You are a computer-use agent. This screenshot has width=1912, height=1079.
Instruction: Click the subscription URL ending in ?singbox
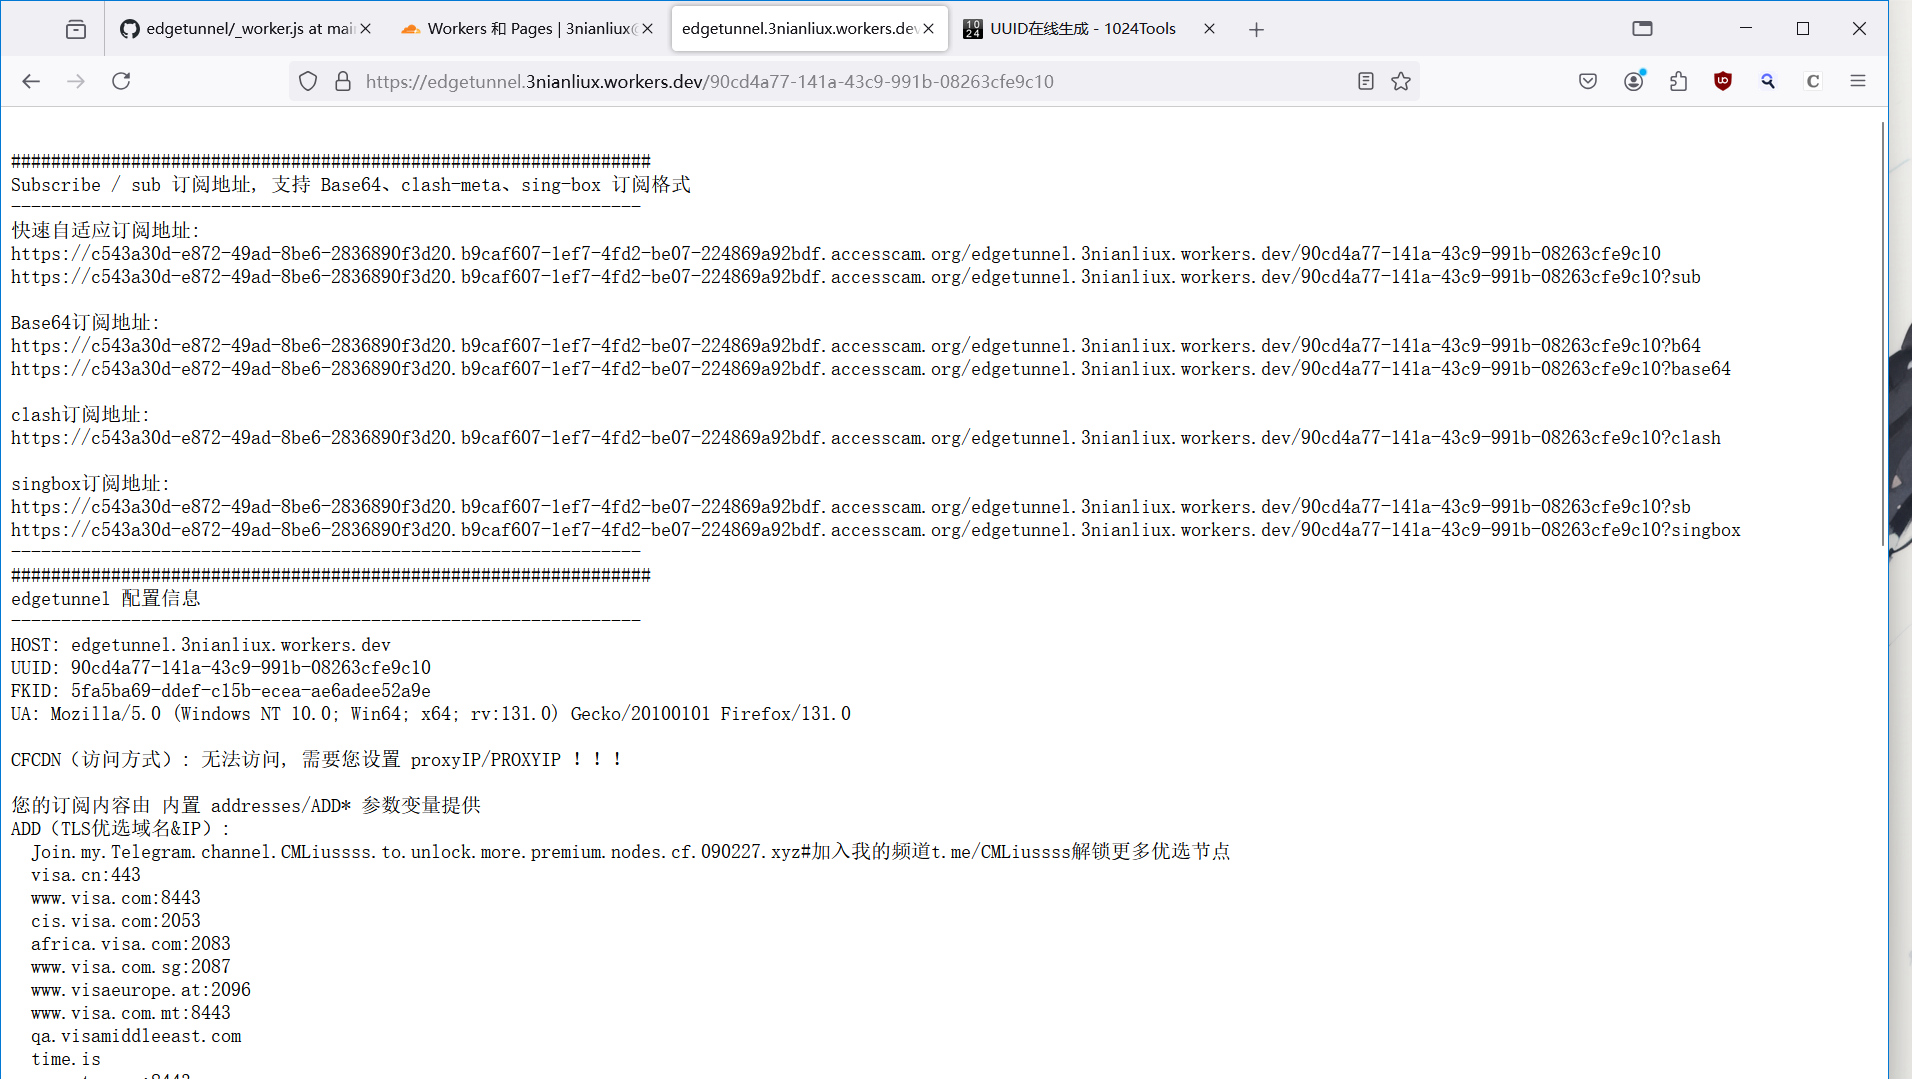[x=876, y=530]
